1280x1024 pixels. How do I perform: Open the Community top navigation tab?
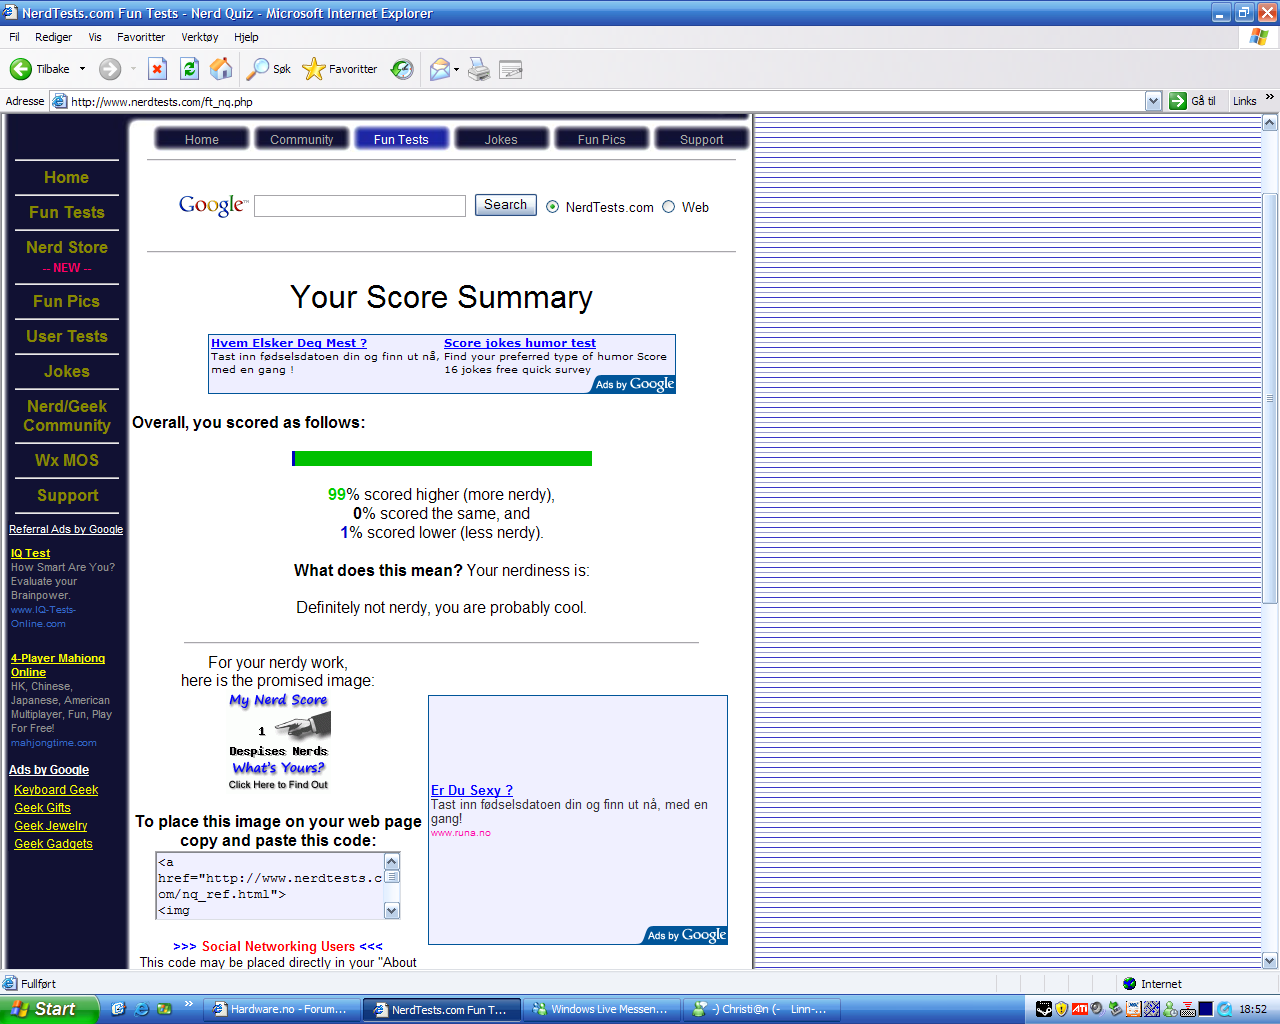click(302, 139)
